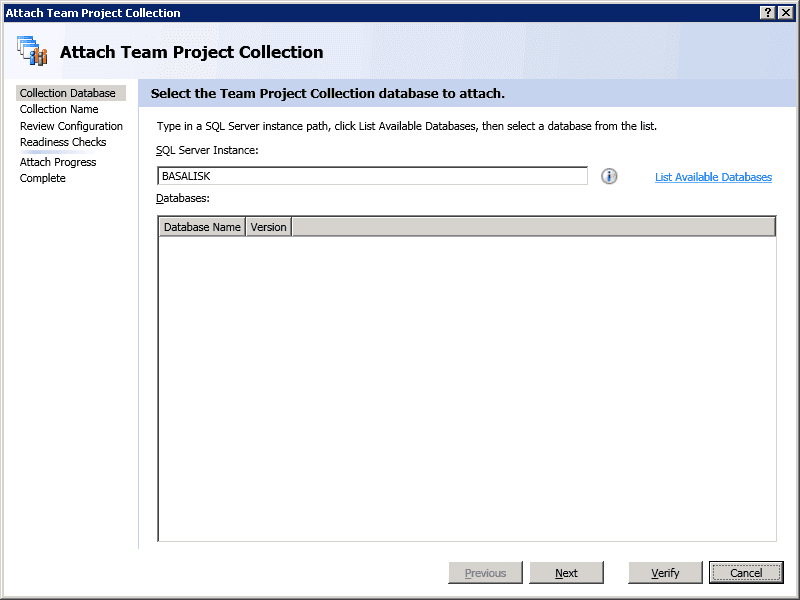Screen dimensions: 800x600
Task: Open the Review Configuration step
Action: click(71, 126)
